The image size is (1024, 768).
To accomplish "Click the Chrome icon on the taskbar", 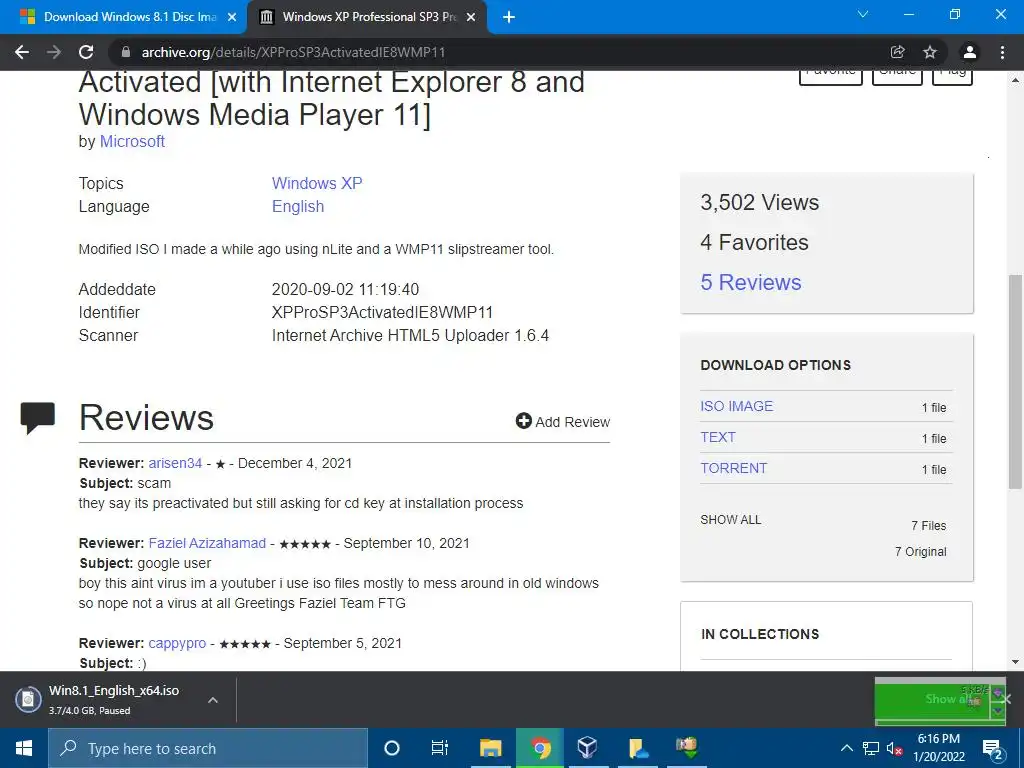I will pyautogui.click(x=540, y=748).
